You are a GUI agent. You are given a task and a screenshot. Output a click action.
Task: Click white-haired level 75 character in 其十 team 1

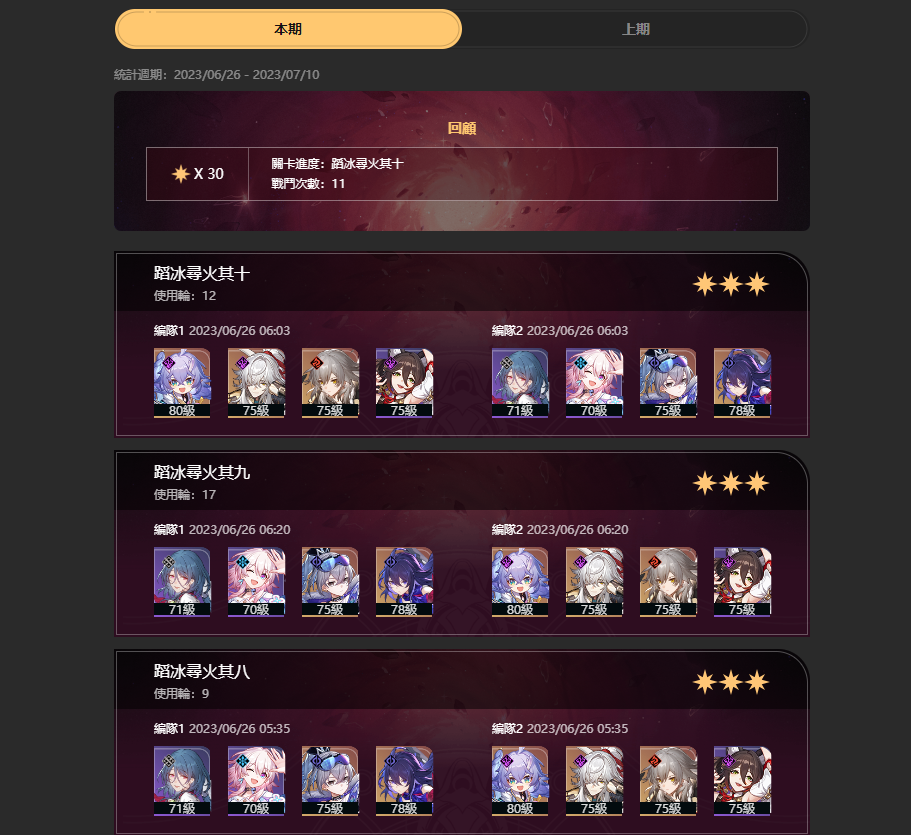[x=256, y=383]
